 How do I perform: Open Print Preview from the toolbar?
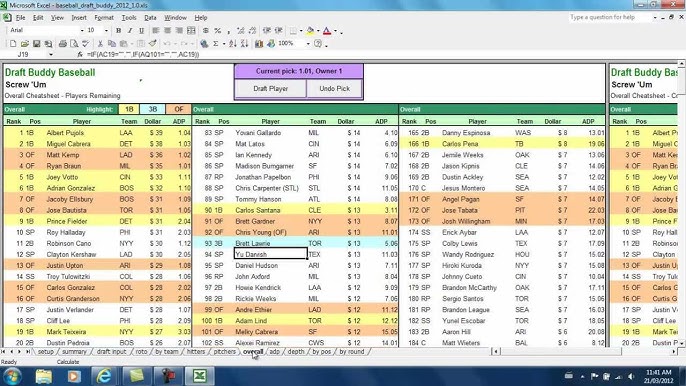coord(74,43)
